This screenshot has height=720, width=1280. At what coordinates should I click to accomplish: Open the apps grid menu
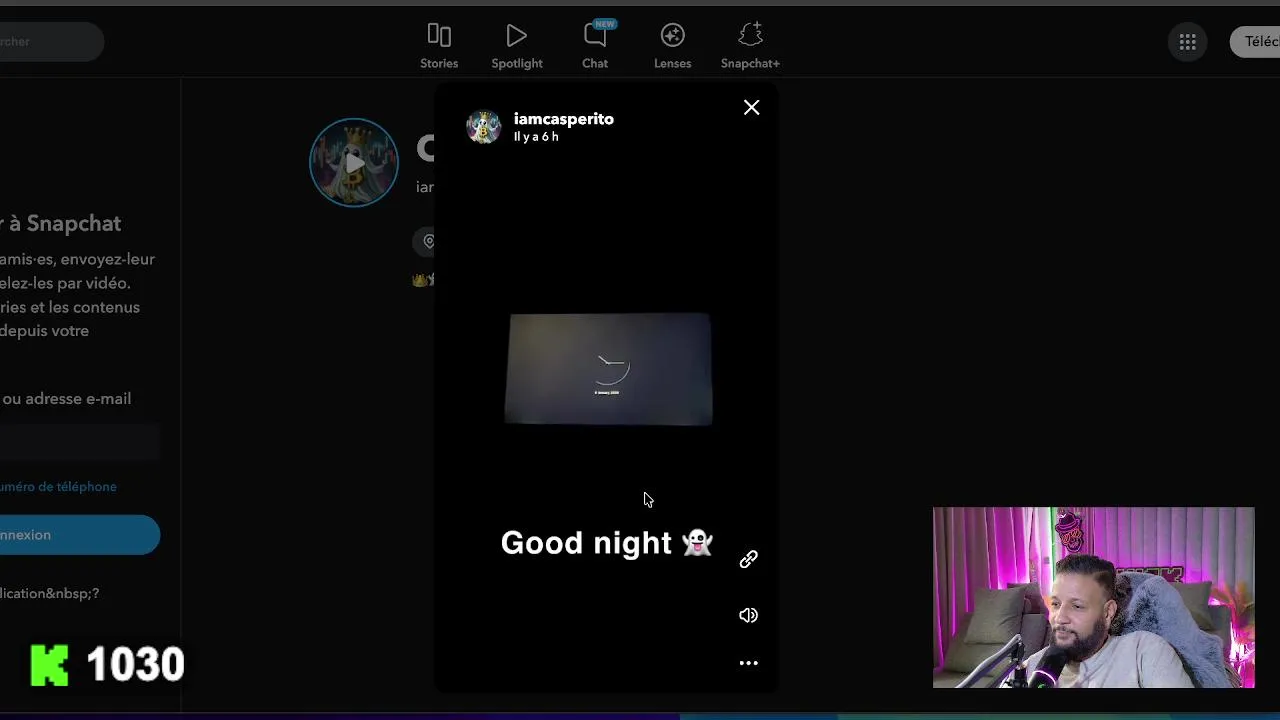click(1188, 42)
